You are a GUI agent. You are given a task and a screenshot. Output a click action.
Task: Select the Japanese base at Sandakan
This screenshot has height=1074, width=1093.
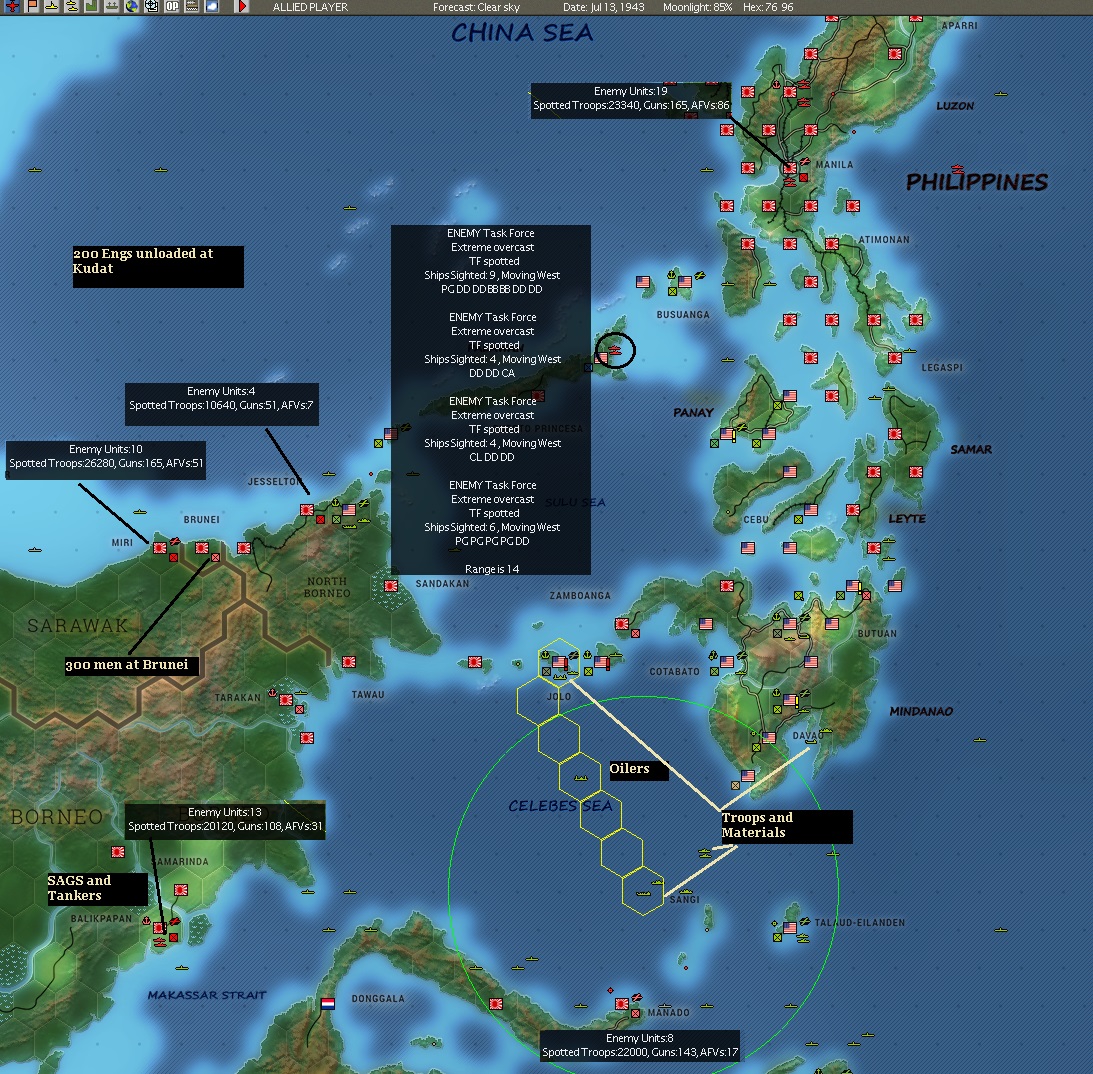tap(391, 586)
